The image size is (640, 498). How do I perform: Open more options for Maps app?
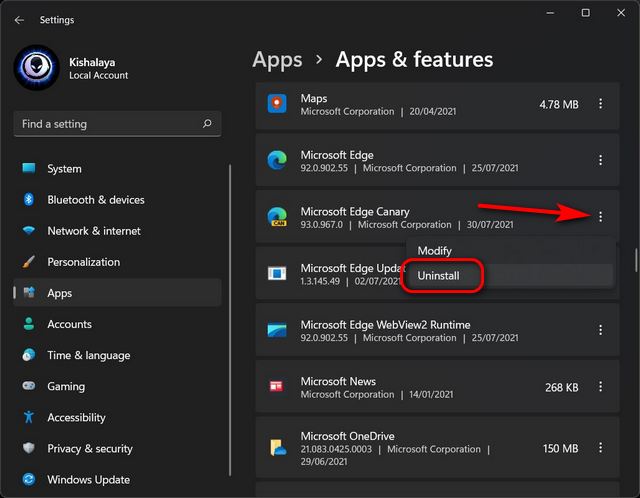point(600,104)
